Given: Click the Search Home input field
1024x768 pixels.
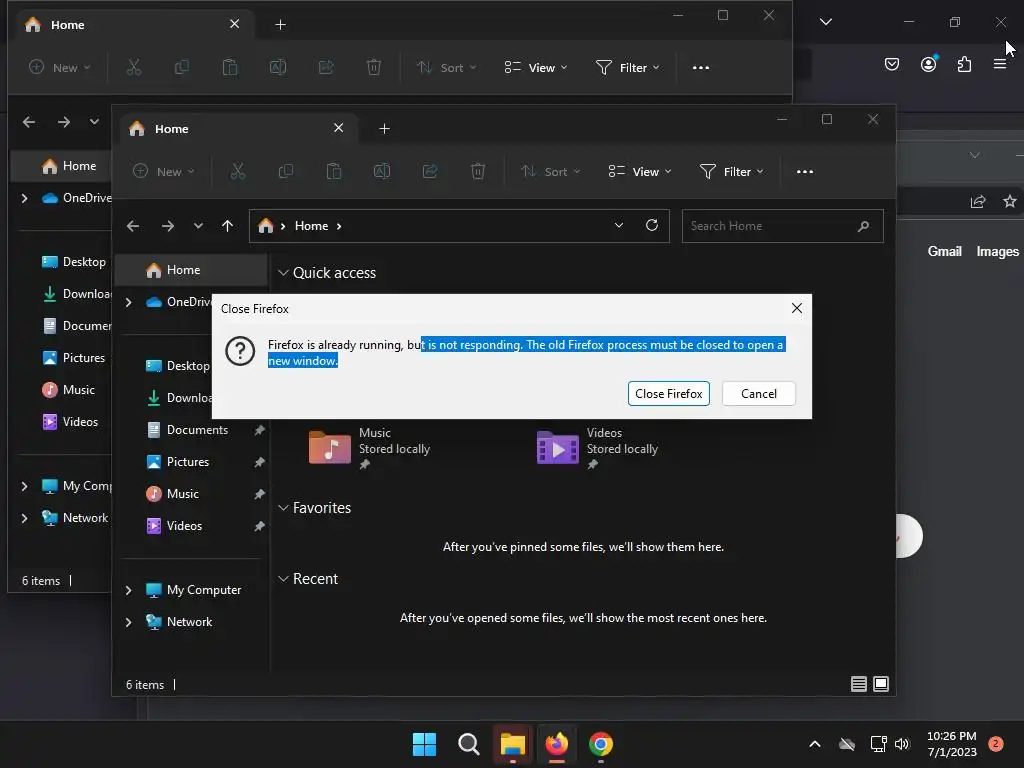Looking at the screenshot, I should tap(782, 226).
